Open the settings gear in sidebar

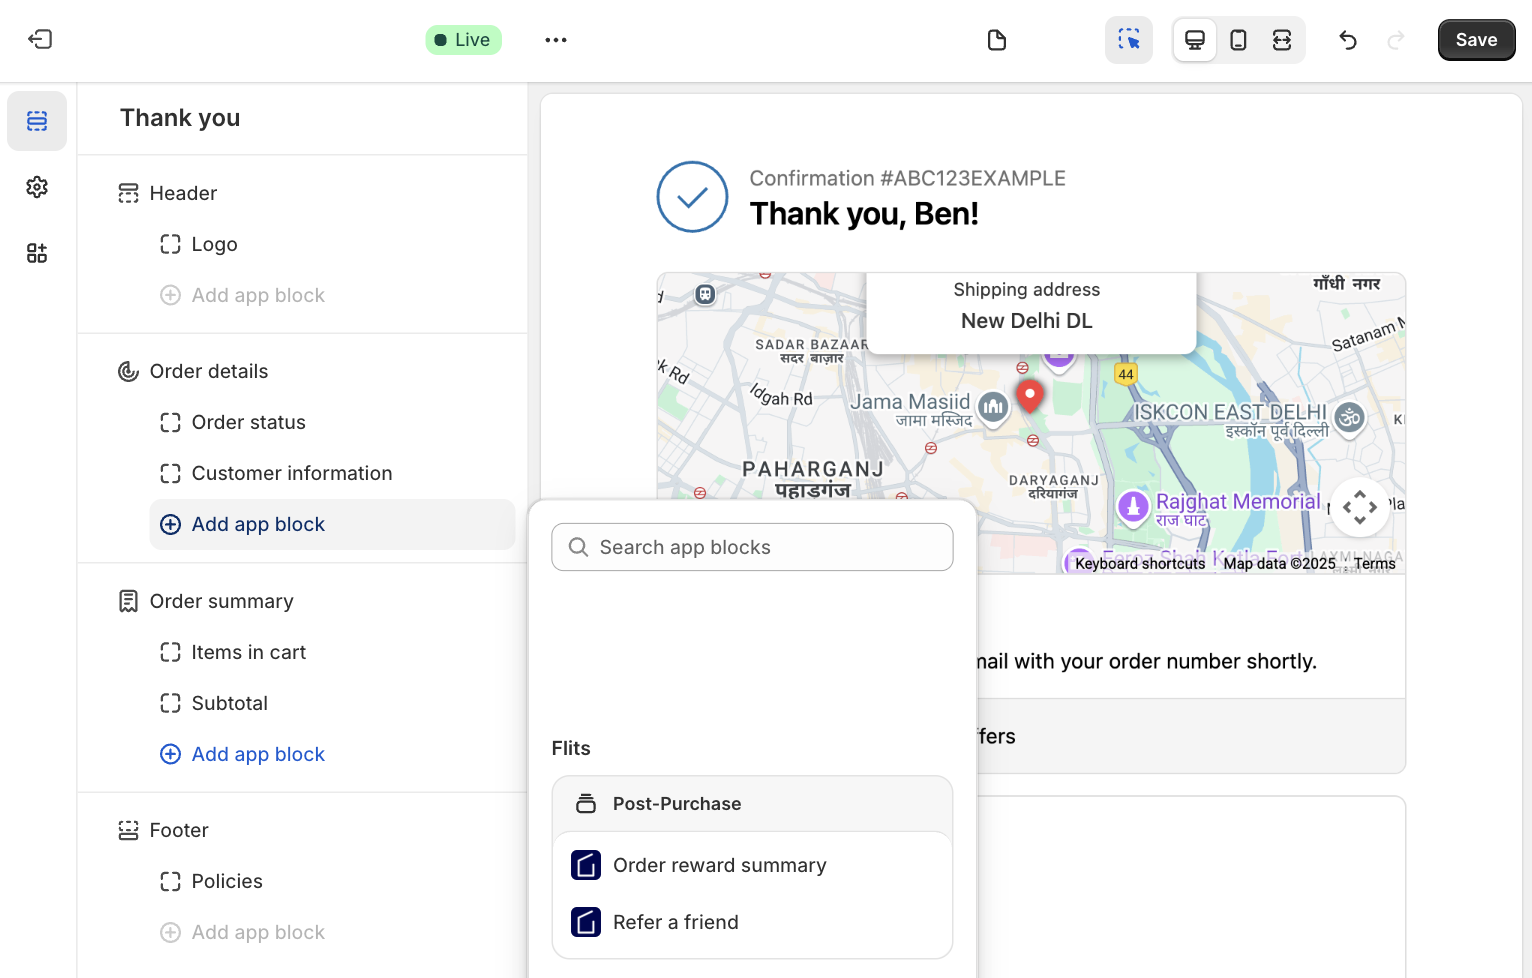point(37,187)
